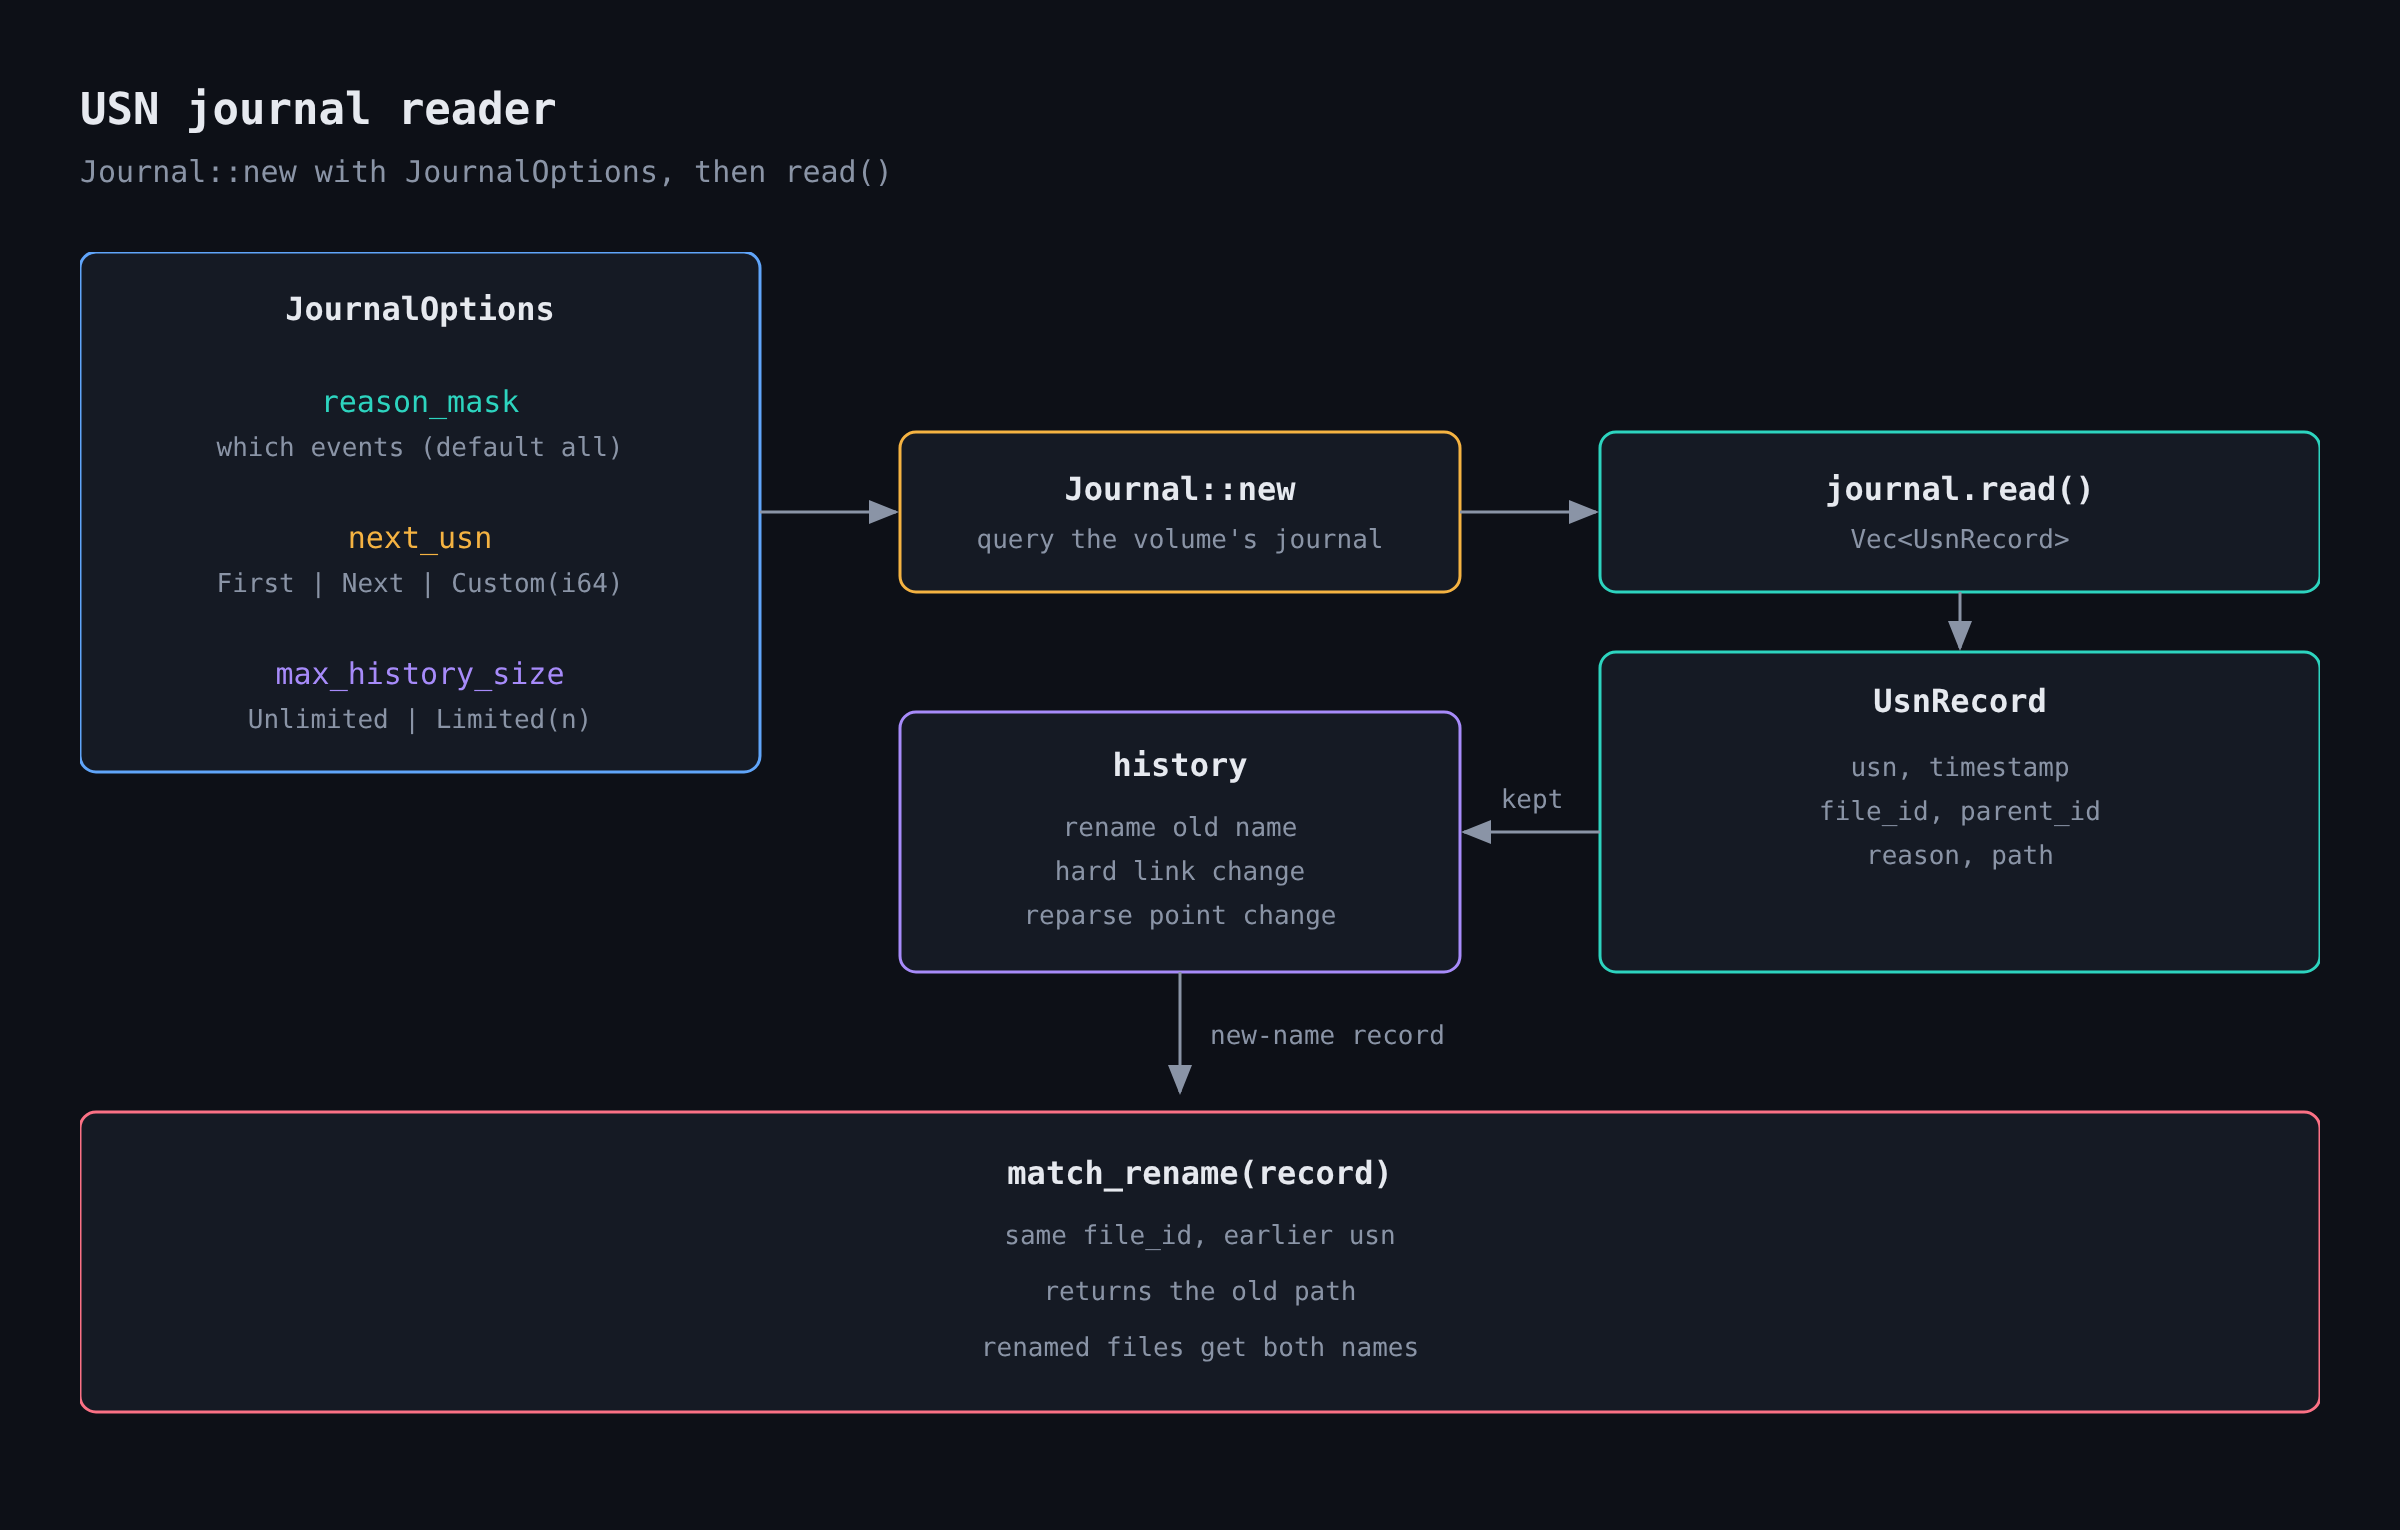Screen dimensions: 2400x1530
Task: Click 'file_id, parent_id' line
Action: 1960,812
